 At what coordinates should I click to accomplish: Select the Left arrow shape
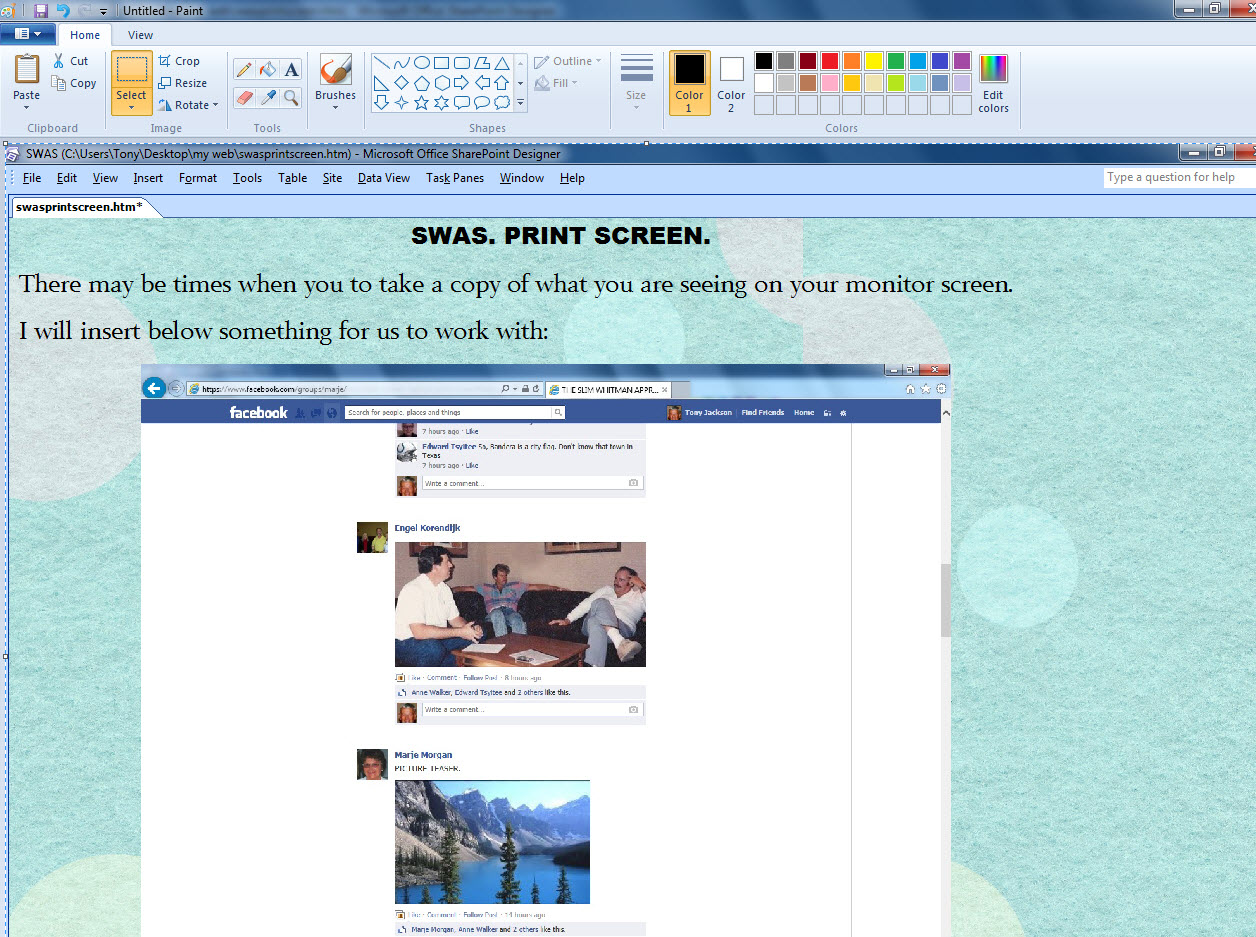(481, 83)
